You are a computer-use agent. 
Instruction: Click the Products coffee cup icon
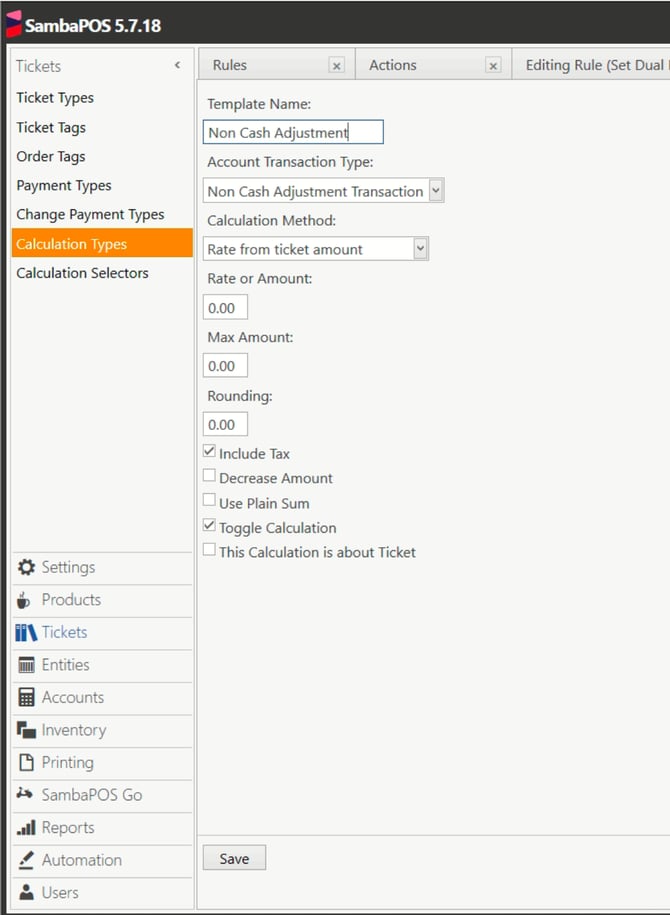(23, 600)
